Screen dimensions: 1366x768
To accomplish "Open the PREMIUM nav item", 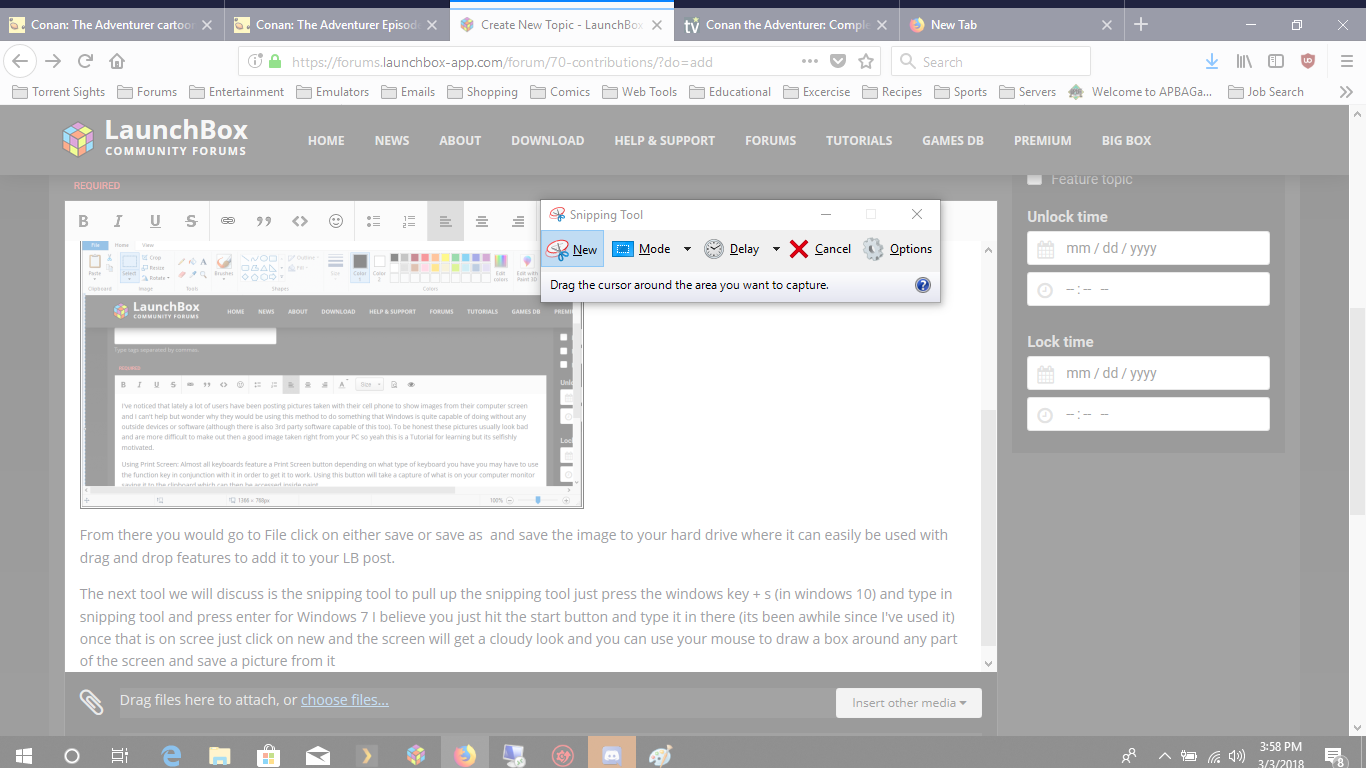I will point(1042,141).
